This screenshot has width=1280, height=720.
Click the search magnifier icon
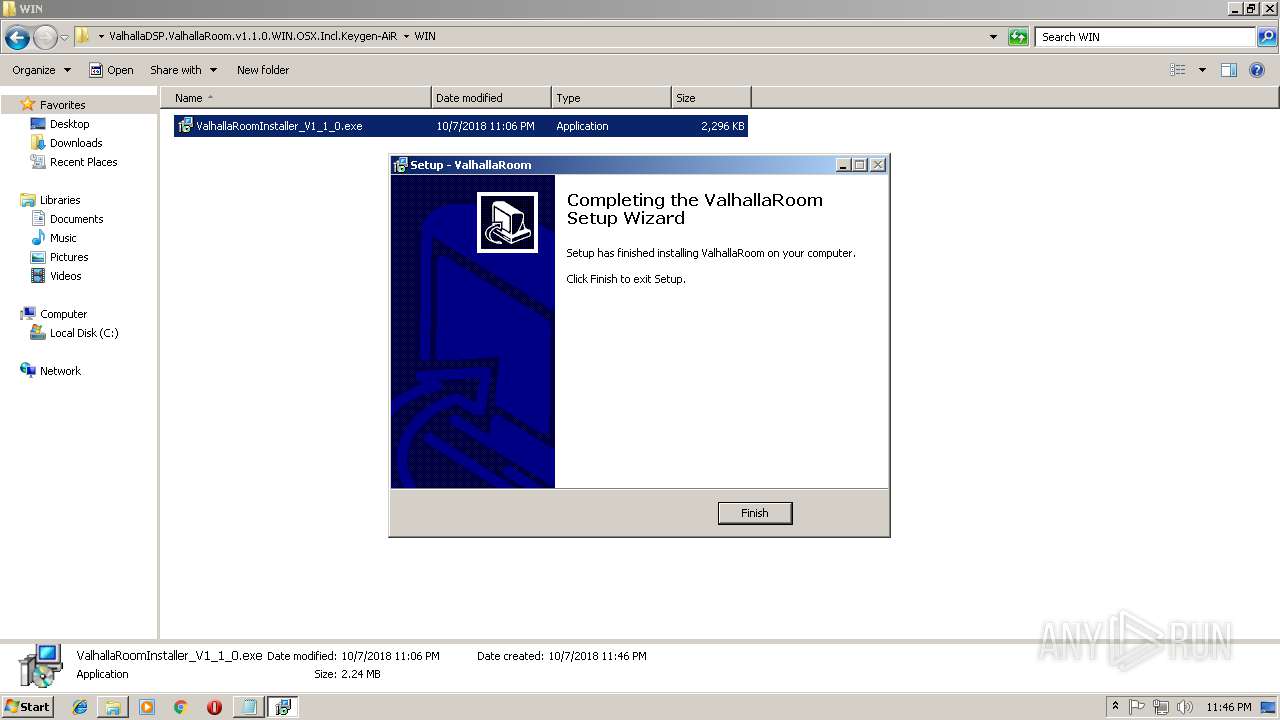coord(1267,37)
